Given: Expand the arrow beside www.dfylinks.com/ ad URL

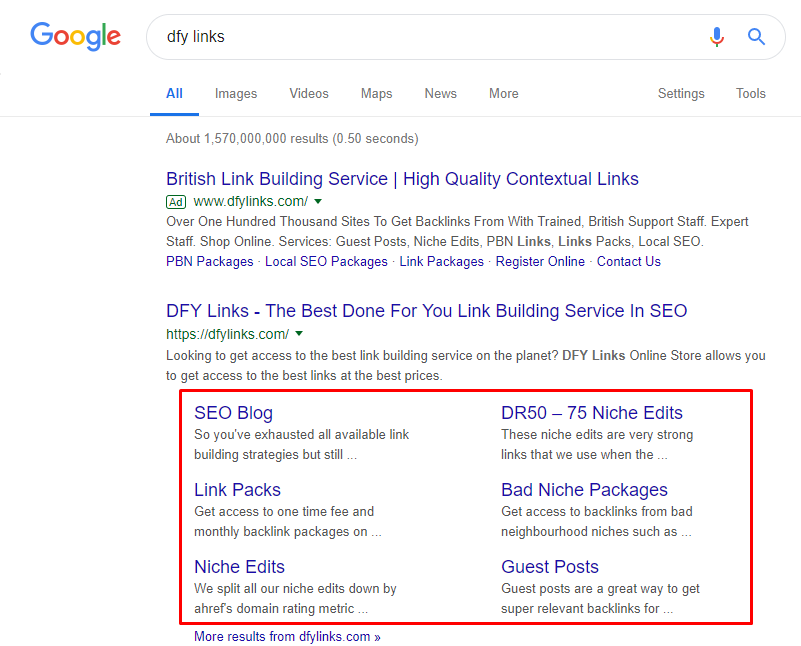Looking at the screenshot, I should click(318, 201).
